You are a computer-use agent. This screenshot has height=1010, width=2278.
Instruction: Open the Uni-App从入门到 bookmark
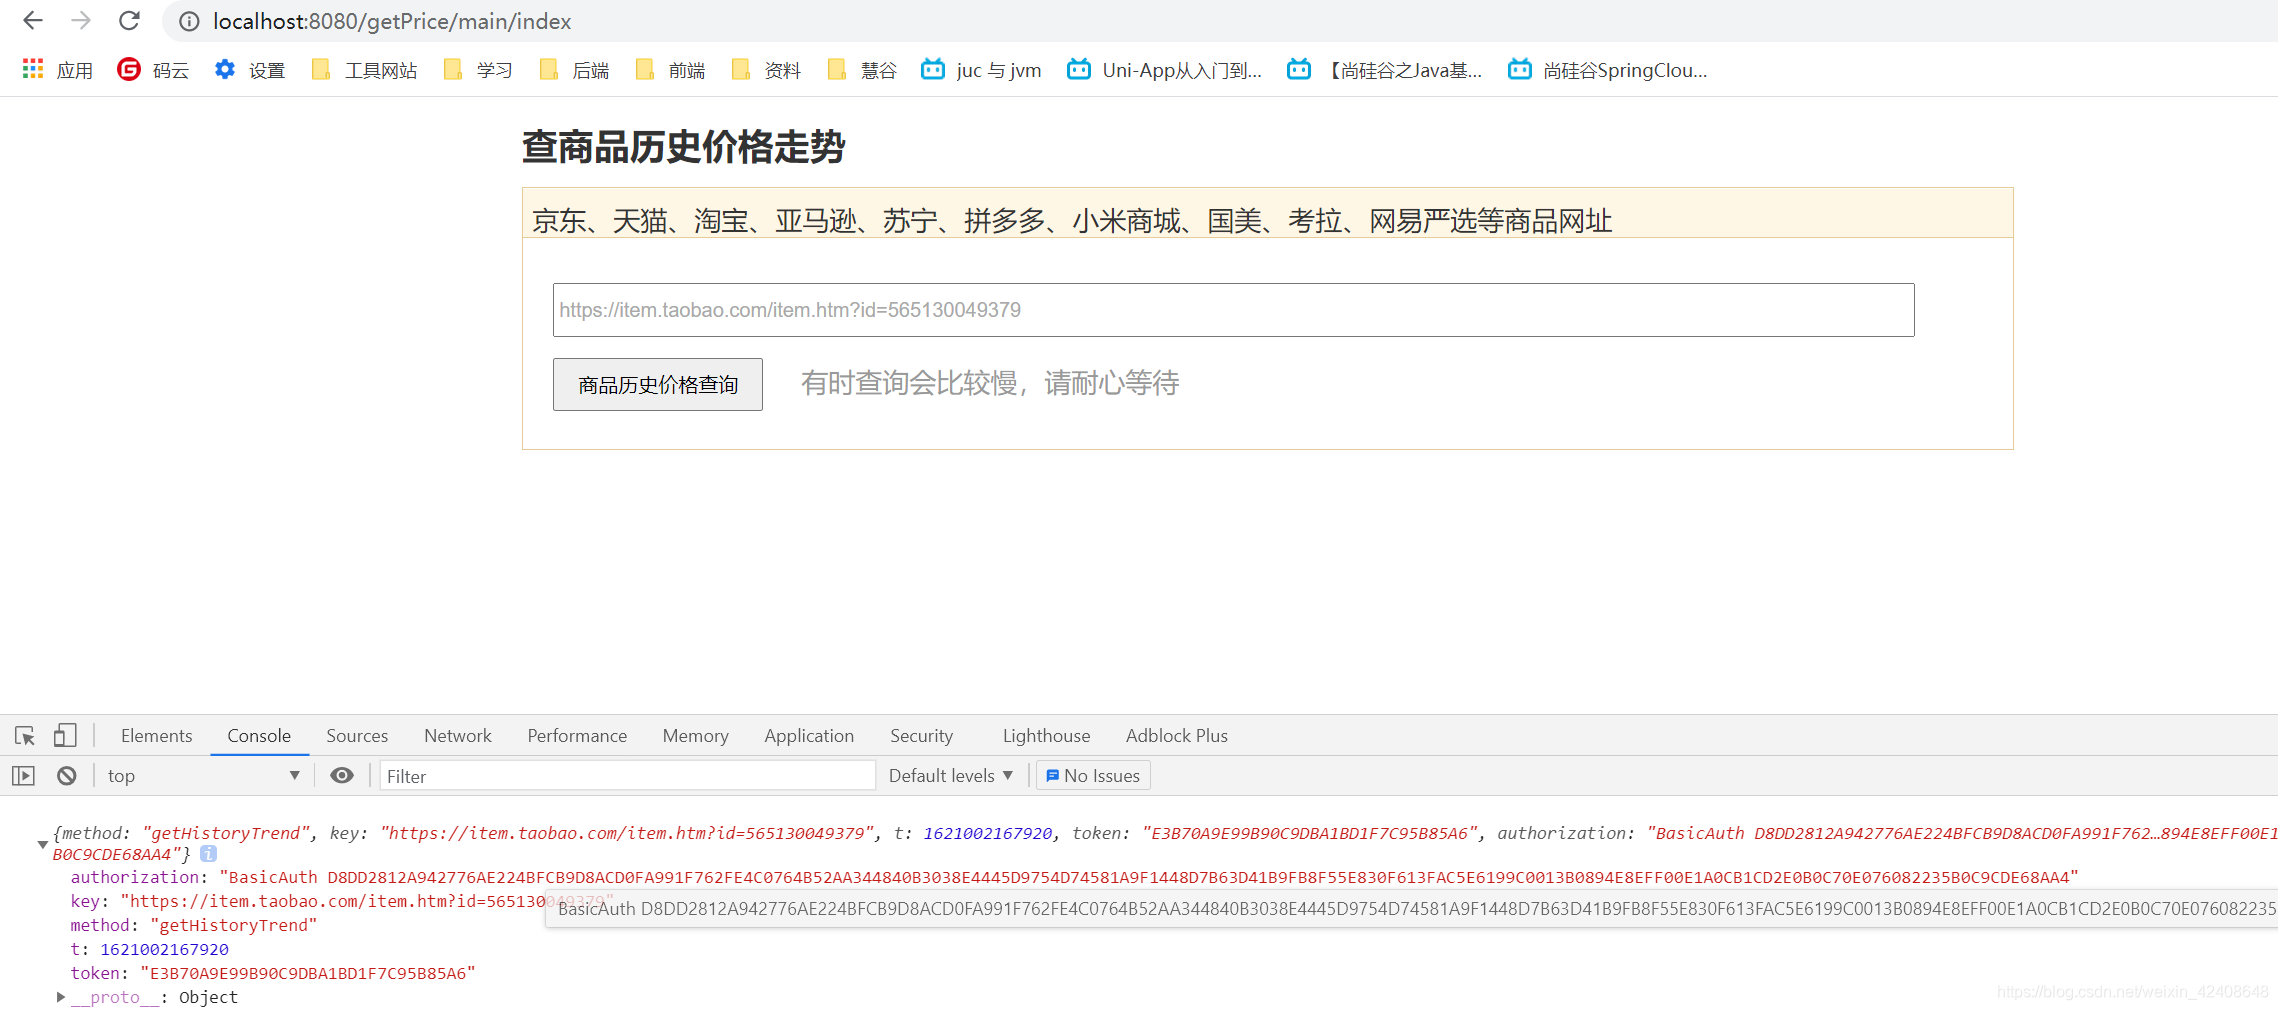(x=1164, y=70)
